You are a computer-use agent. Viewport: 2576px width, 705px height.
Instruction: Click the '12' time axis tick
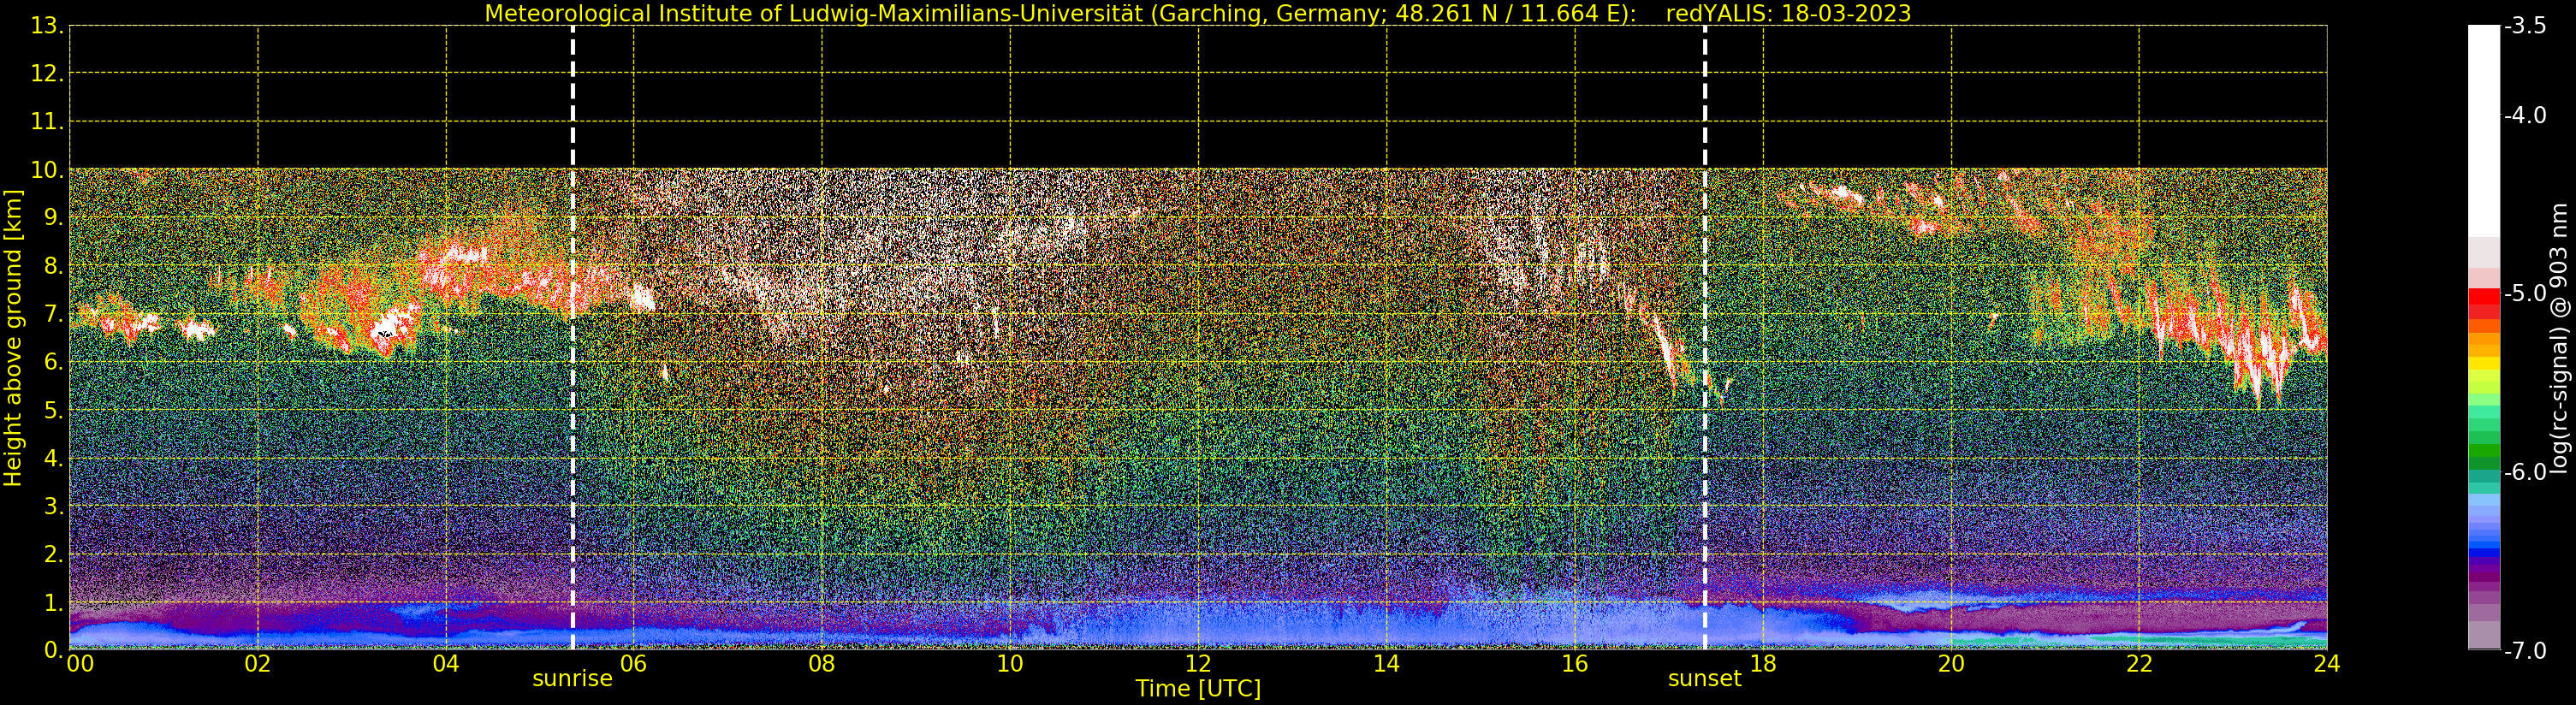tap(1198, 664)
